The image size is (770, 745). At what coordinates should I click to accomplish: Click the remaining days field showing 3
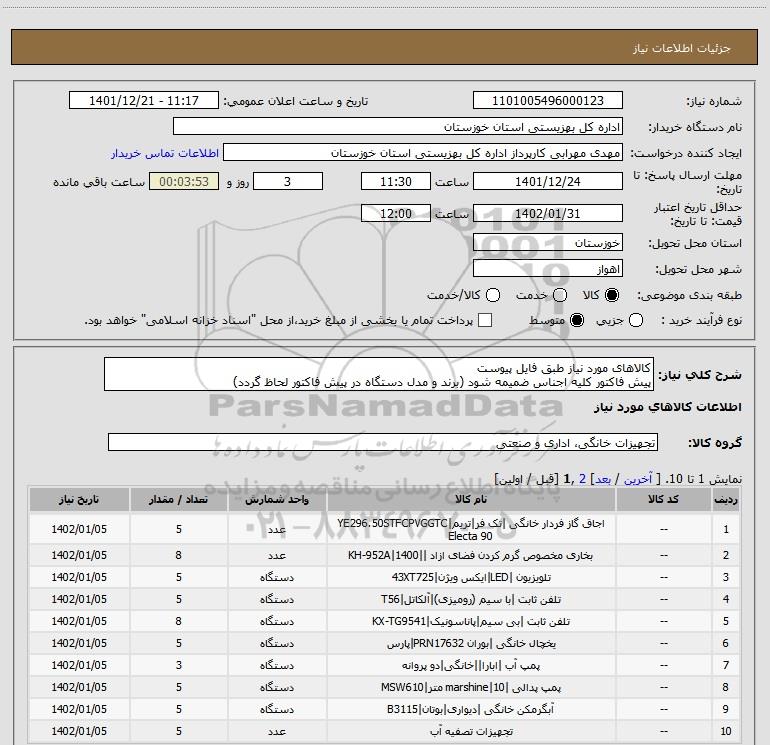click(x=288, y=181)
